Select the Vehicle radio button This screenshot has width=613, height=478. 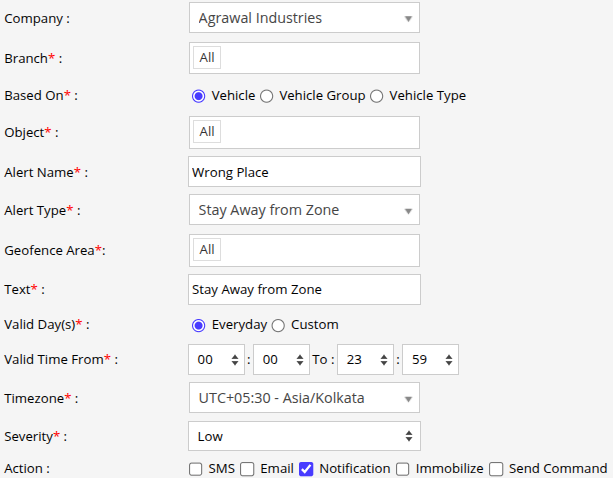198,96
